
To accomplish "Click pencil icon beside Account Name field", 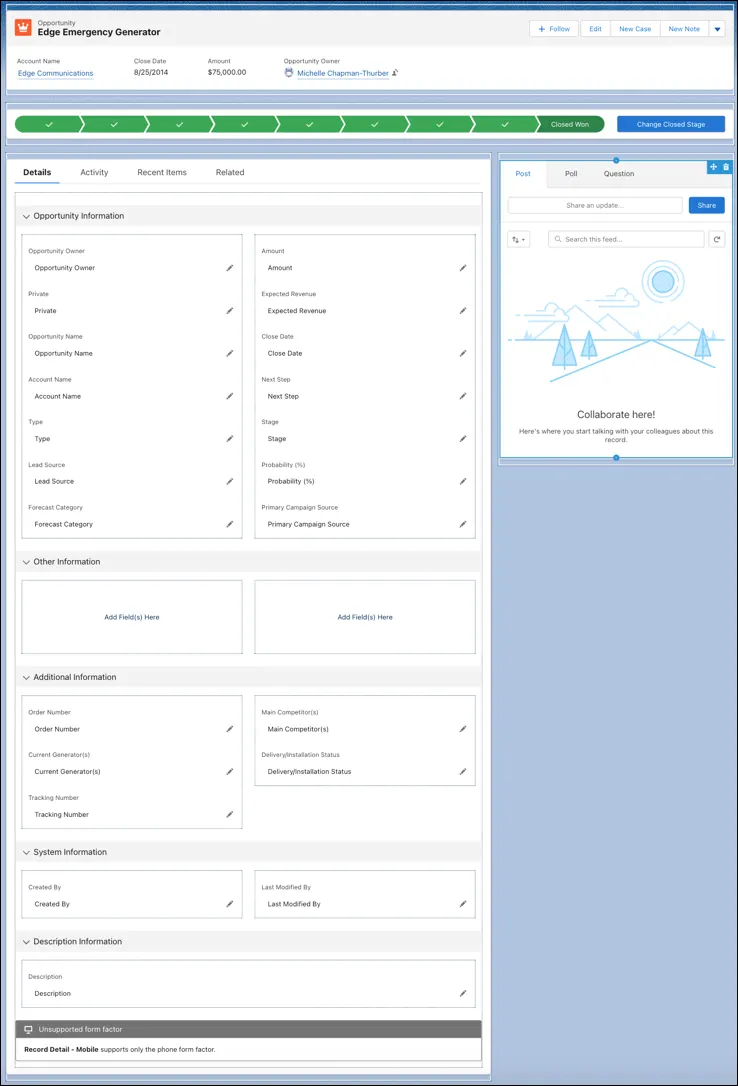I will (230, 396).
